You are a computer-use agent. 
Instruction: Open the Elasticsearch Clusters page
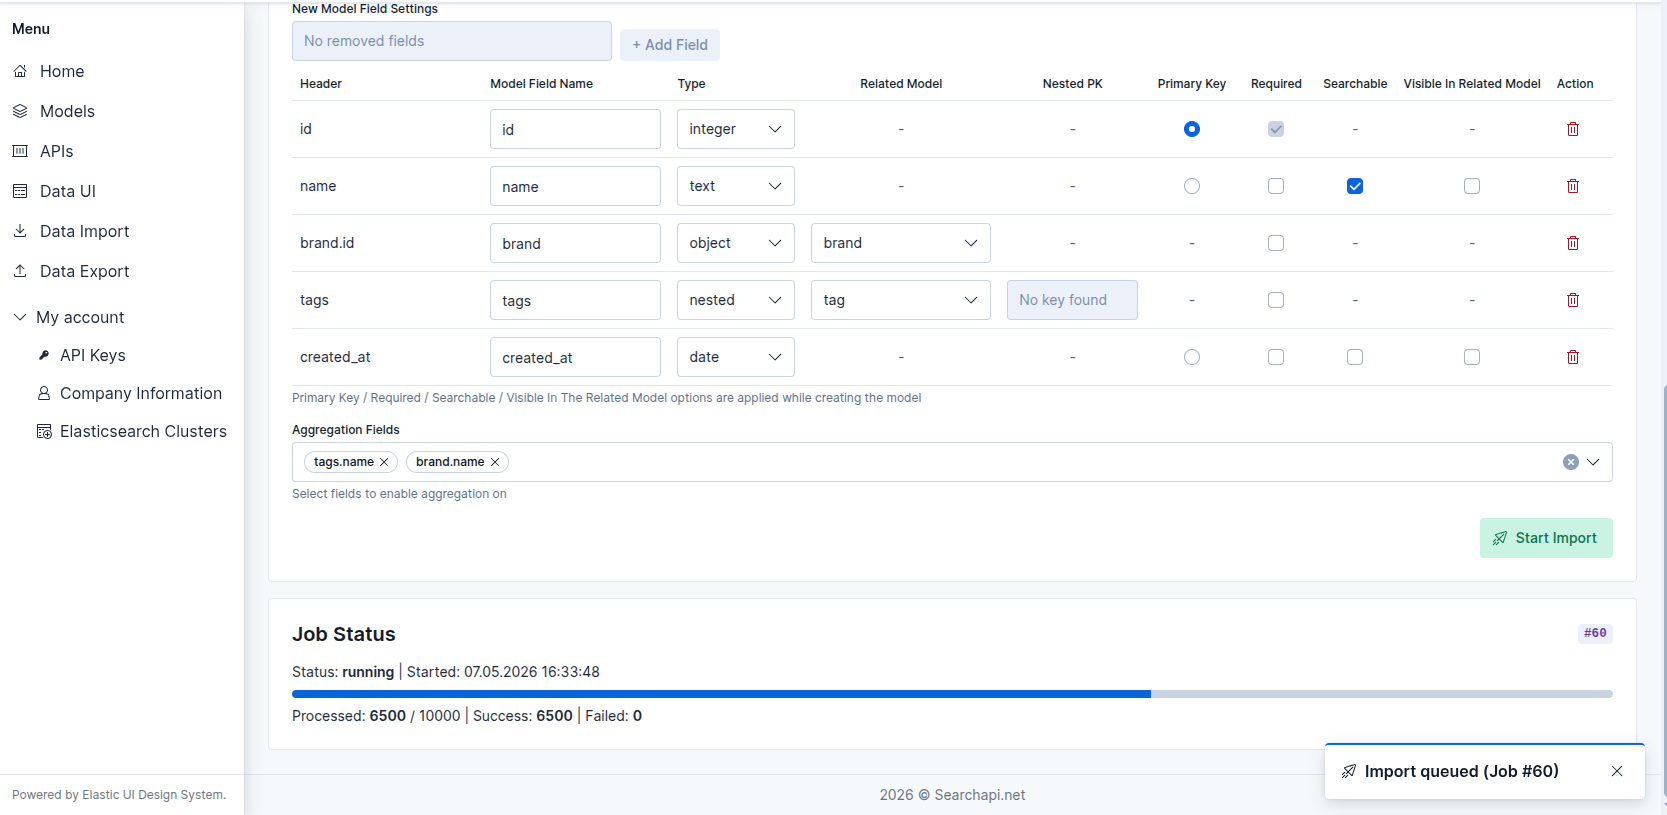(143, 431)
